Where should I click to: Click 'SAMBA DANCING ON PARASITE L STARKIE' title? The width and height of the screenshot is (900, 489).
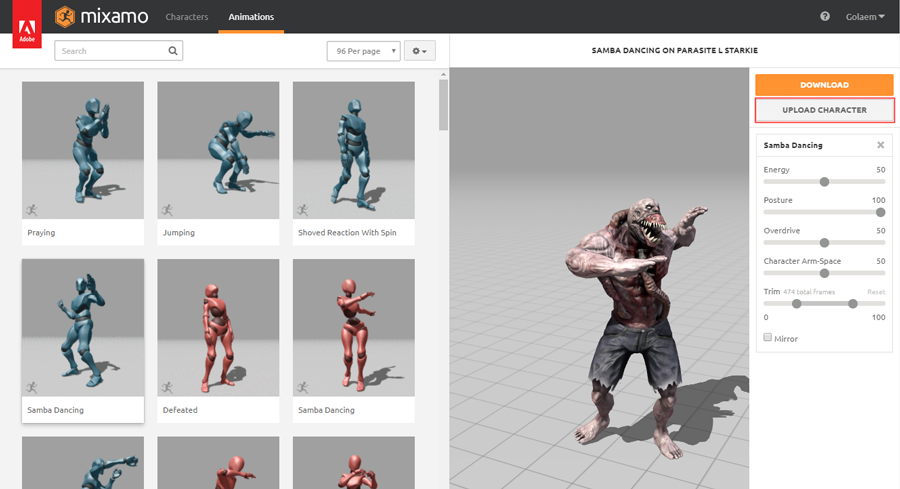(x=674, y=51)
